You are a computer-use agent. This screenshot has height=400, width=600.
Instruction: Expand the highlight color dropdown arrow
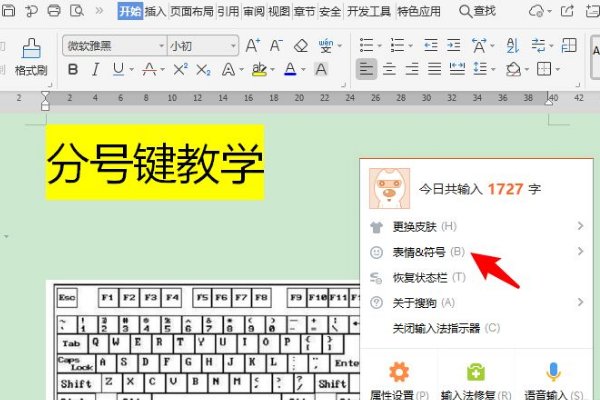tap(272, 70)
